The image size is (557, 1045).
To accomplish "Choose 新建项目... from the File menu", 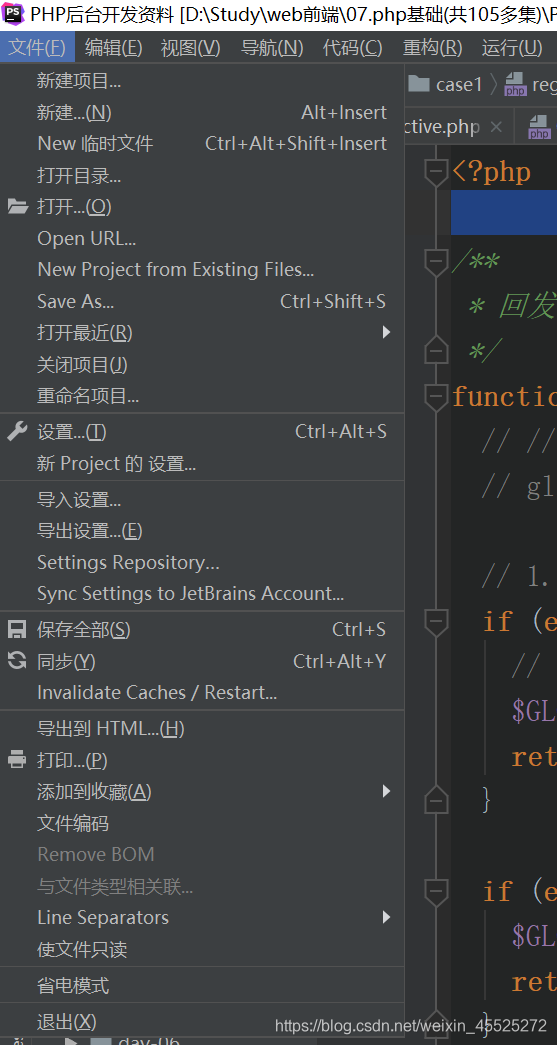I will 202,81.
